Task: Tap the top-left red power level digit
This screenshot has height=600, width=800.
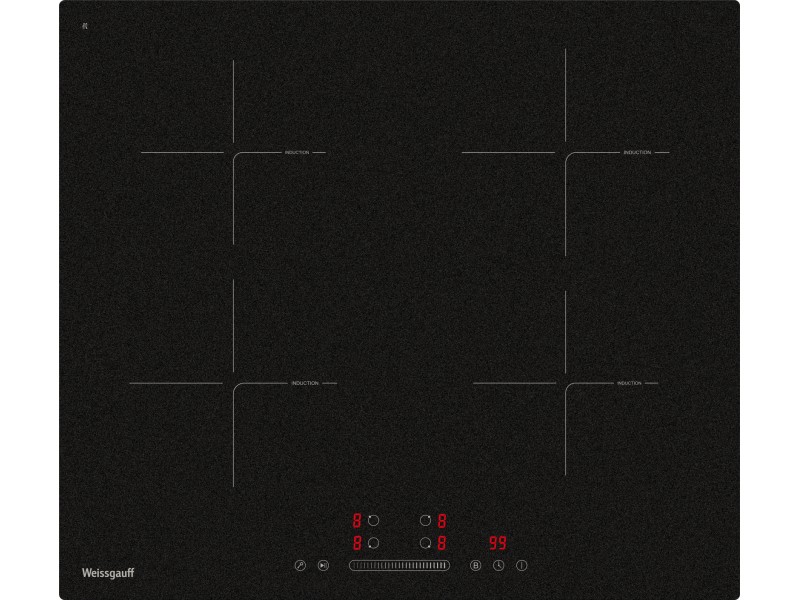Action: [x=357, y=520]
